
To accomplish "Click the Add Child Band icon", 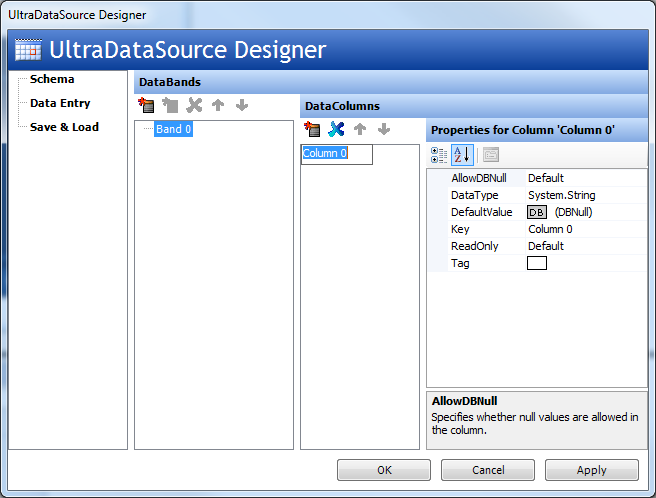I will 170,105.
